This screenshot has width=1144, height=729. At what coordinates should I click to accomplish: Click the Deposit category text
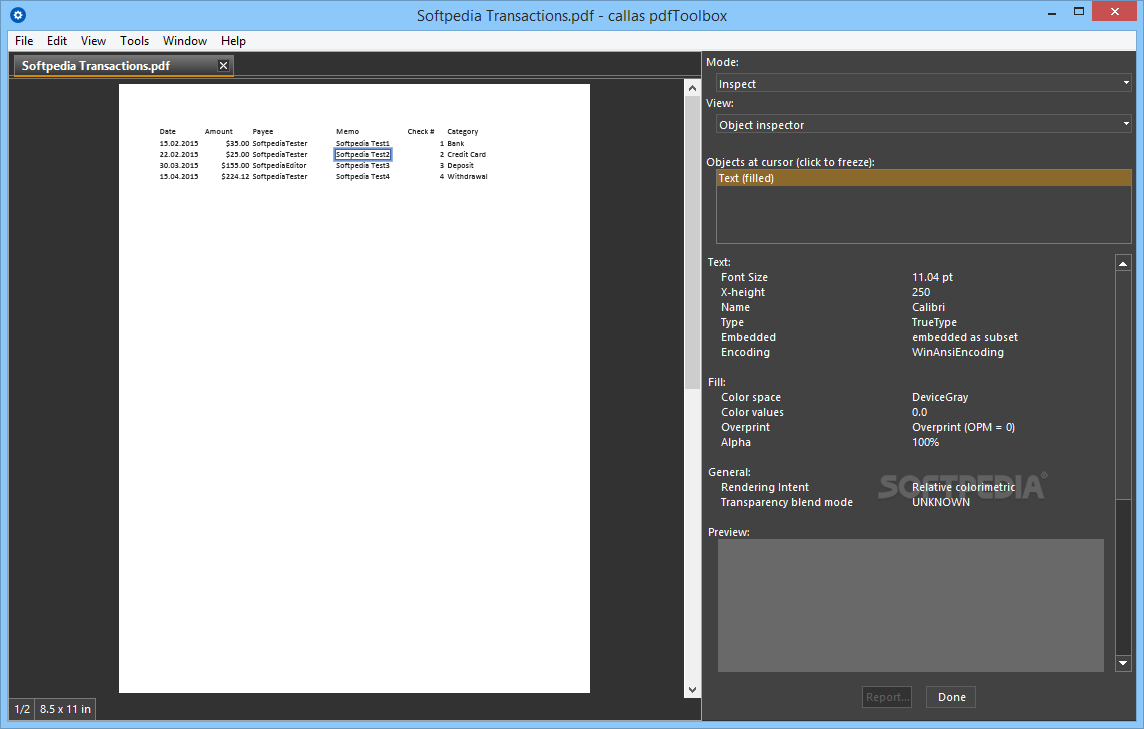click(x=460, y=166)
